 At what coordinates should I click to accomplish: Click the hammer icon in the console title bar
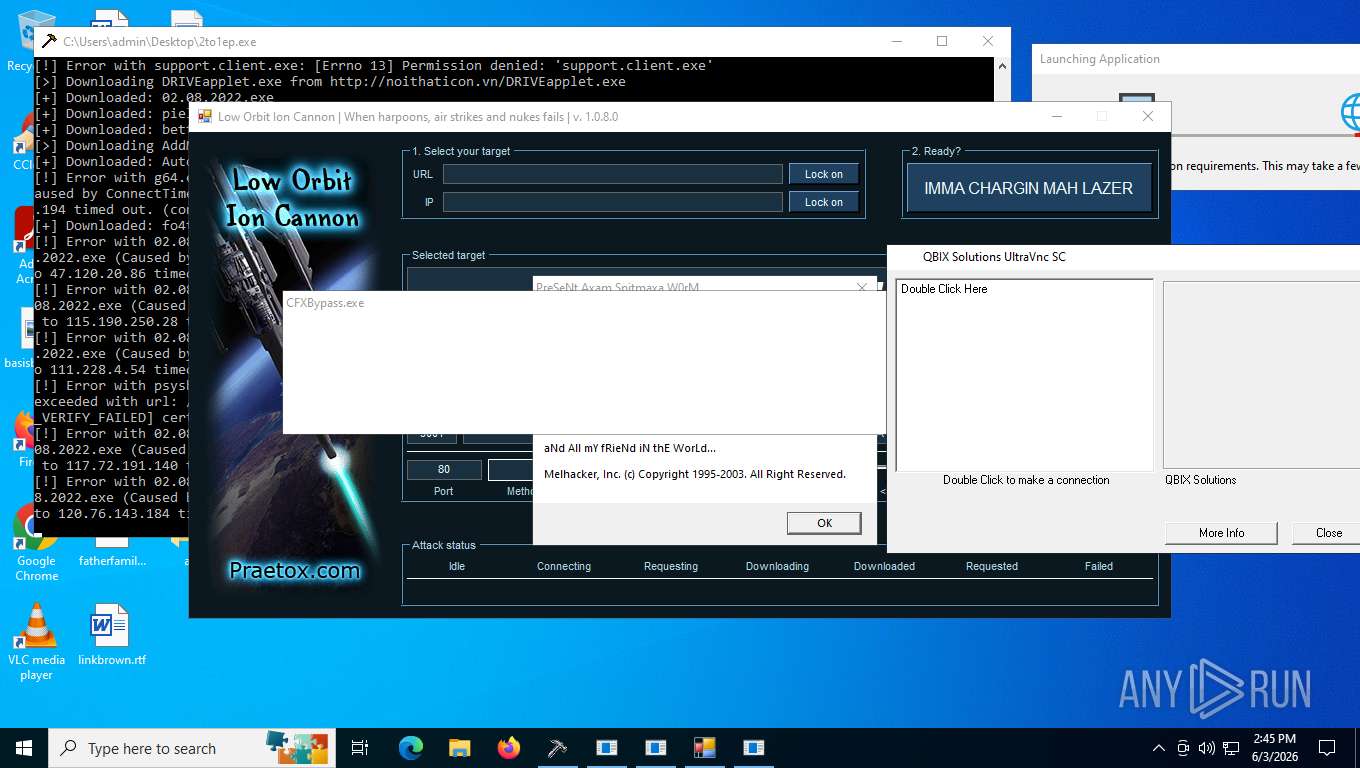coord(48,42)
